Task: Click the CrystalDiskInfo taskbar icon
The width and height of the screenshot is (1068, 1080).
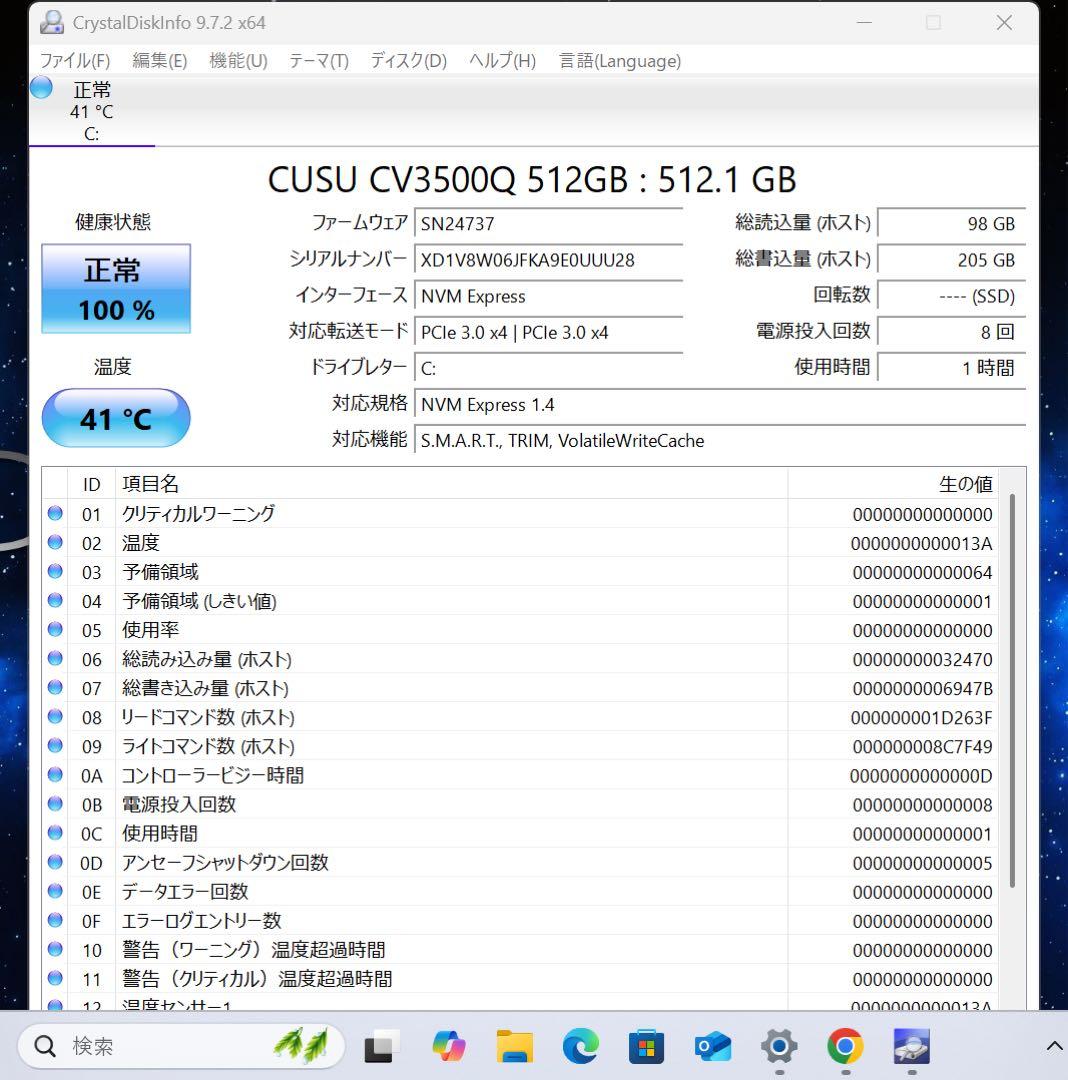Action: [911, 1046]
